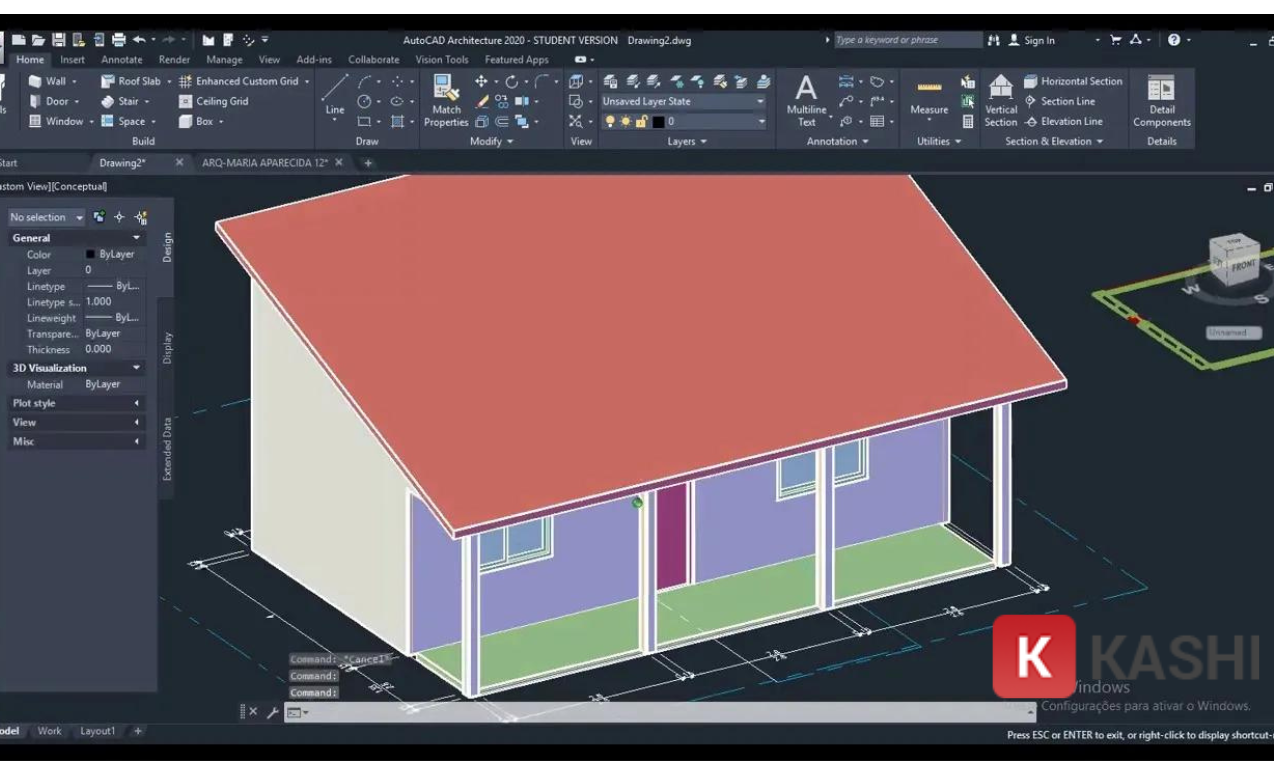This screenshot has width=1274, height=761.
Task: Switch to the Layout1 tab
Action: coord(97,730)
